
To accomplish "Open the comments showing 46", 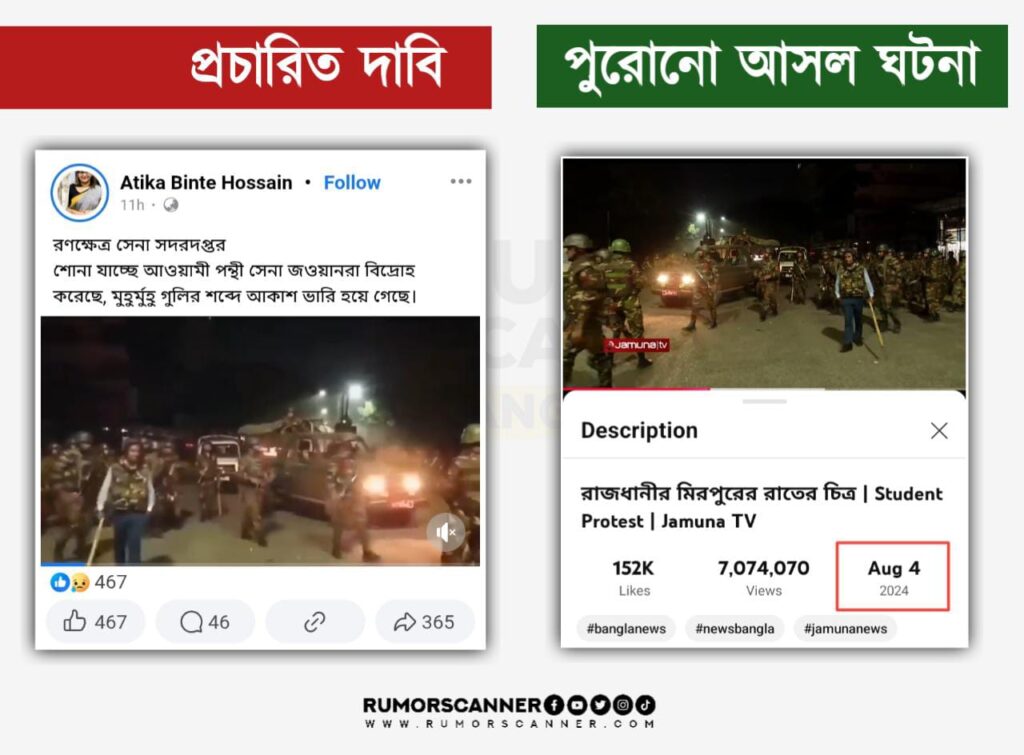I will coord(205,621).
